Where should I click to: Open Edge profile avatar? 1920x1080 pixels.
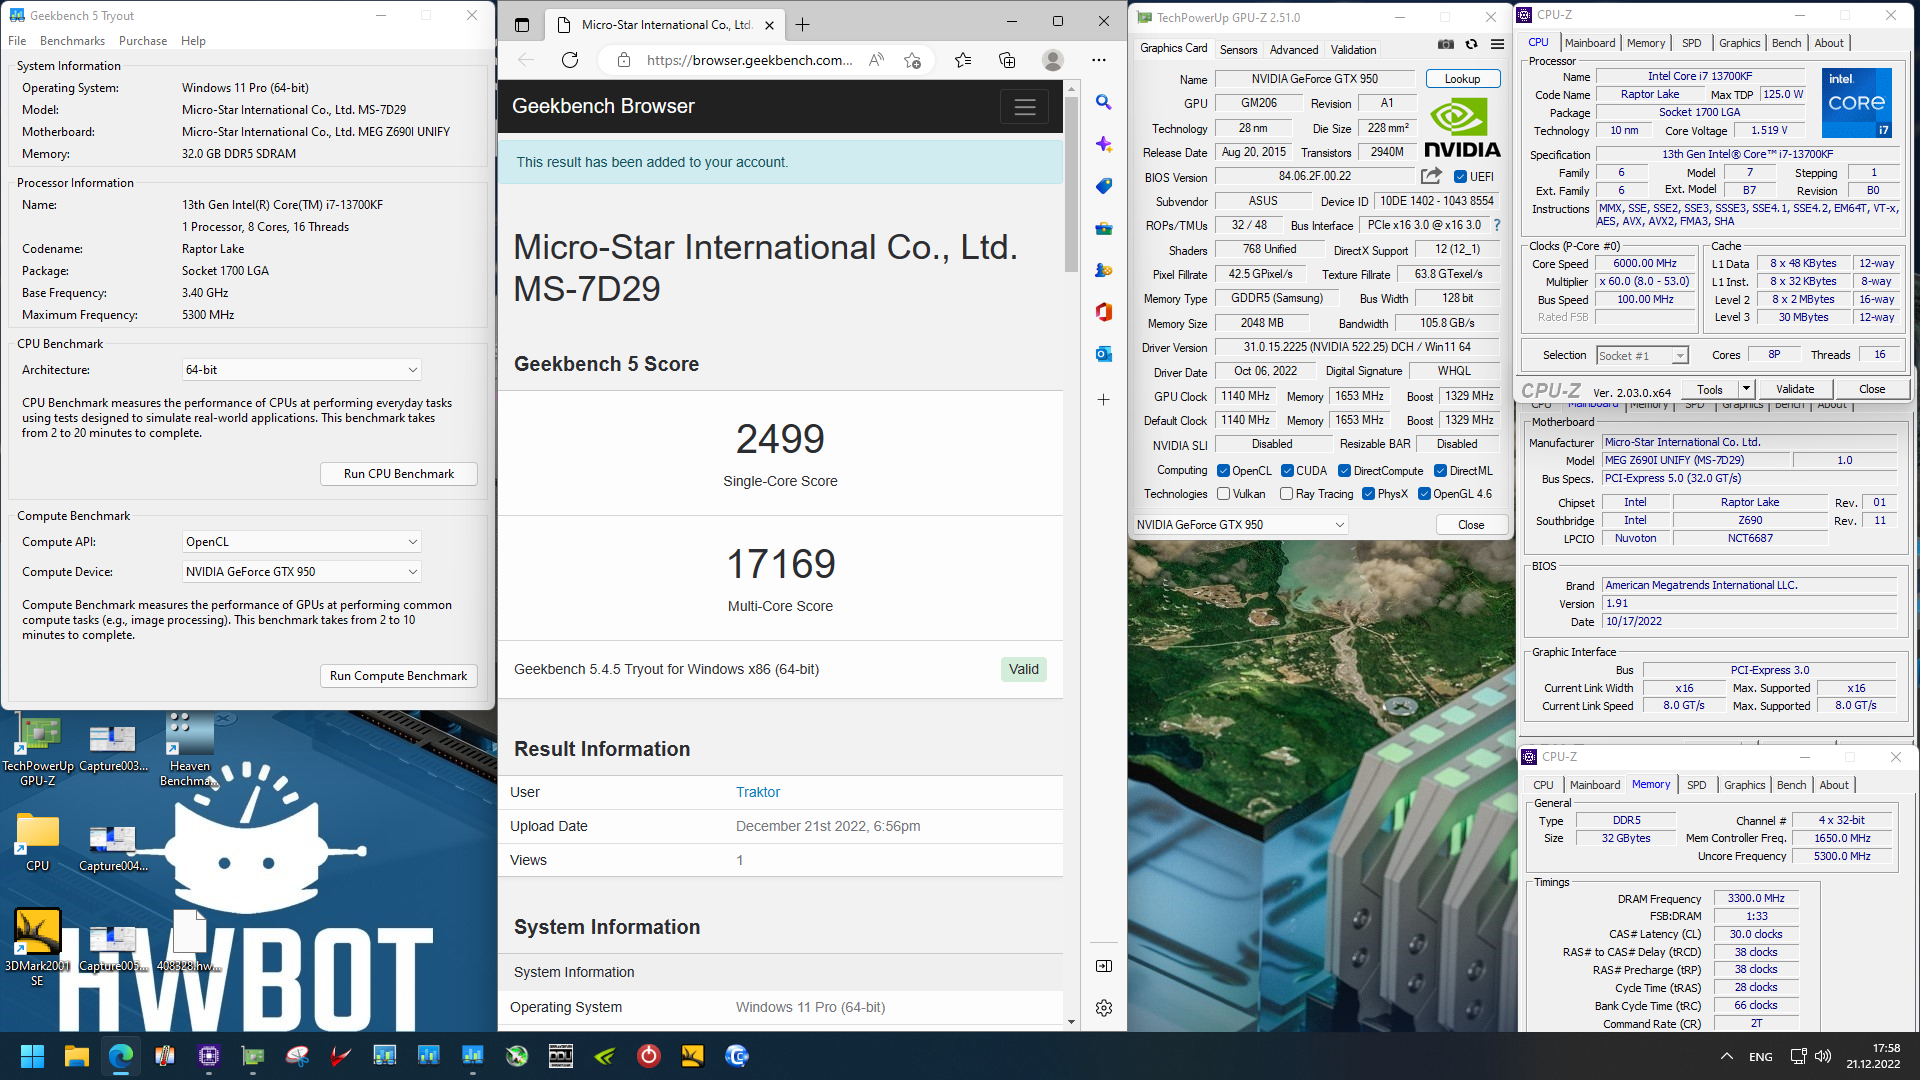1053,60
